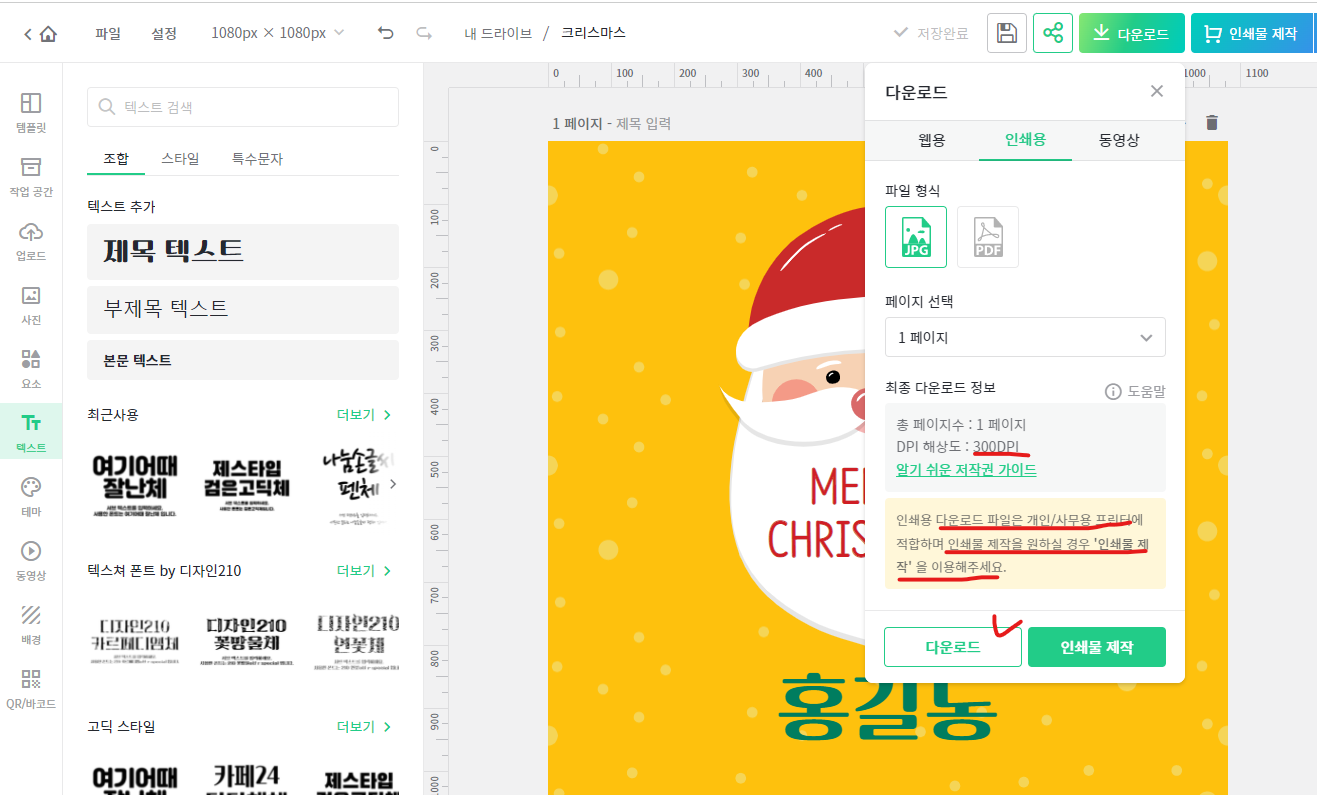This screenshot has height=795, width=1317.
Task: Select JPG file format icon
Action: 916,237
